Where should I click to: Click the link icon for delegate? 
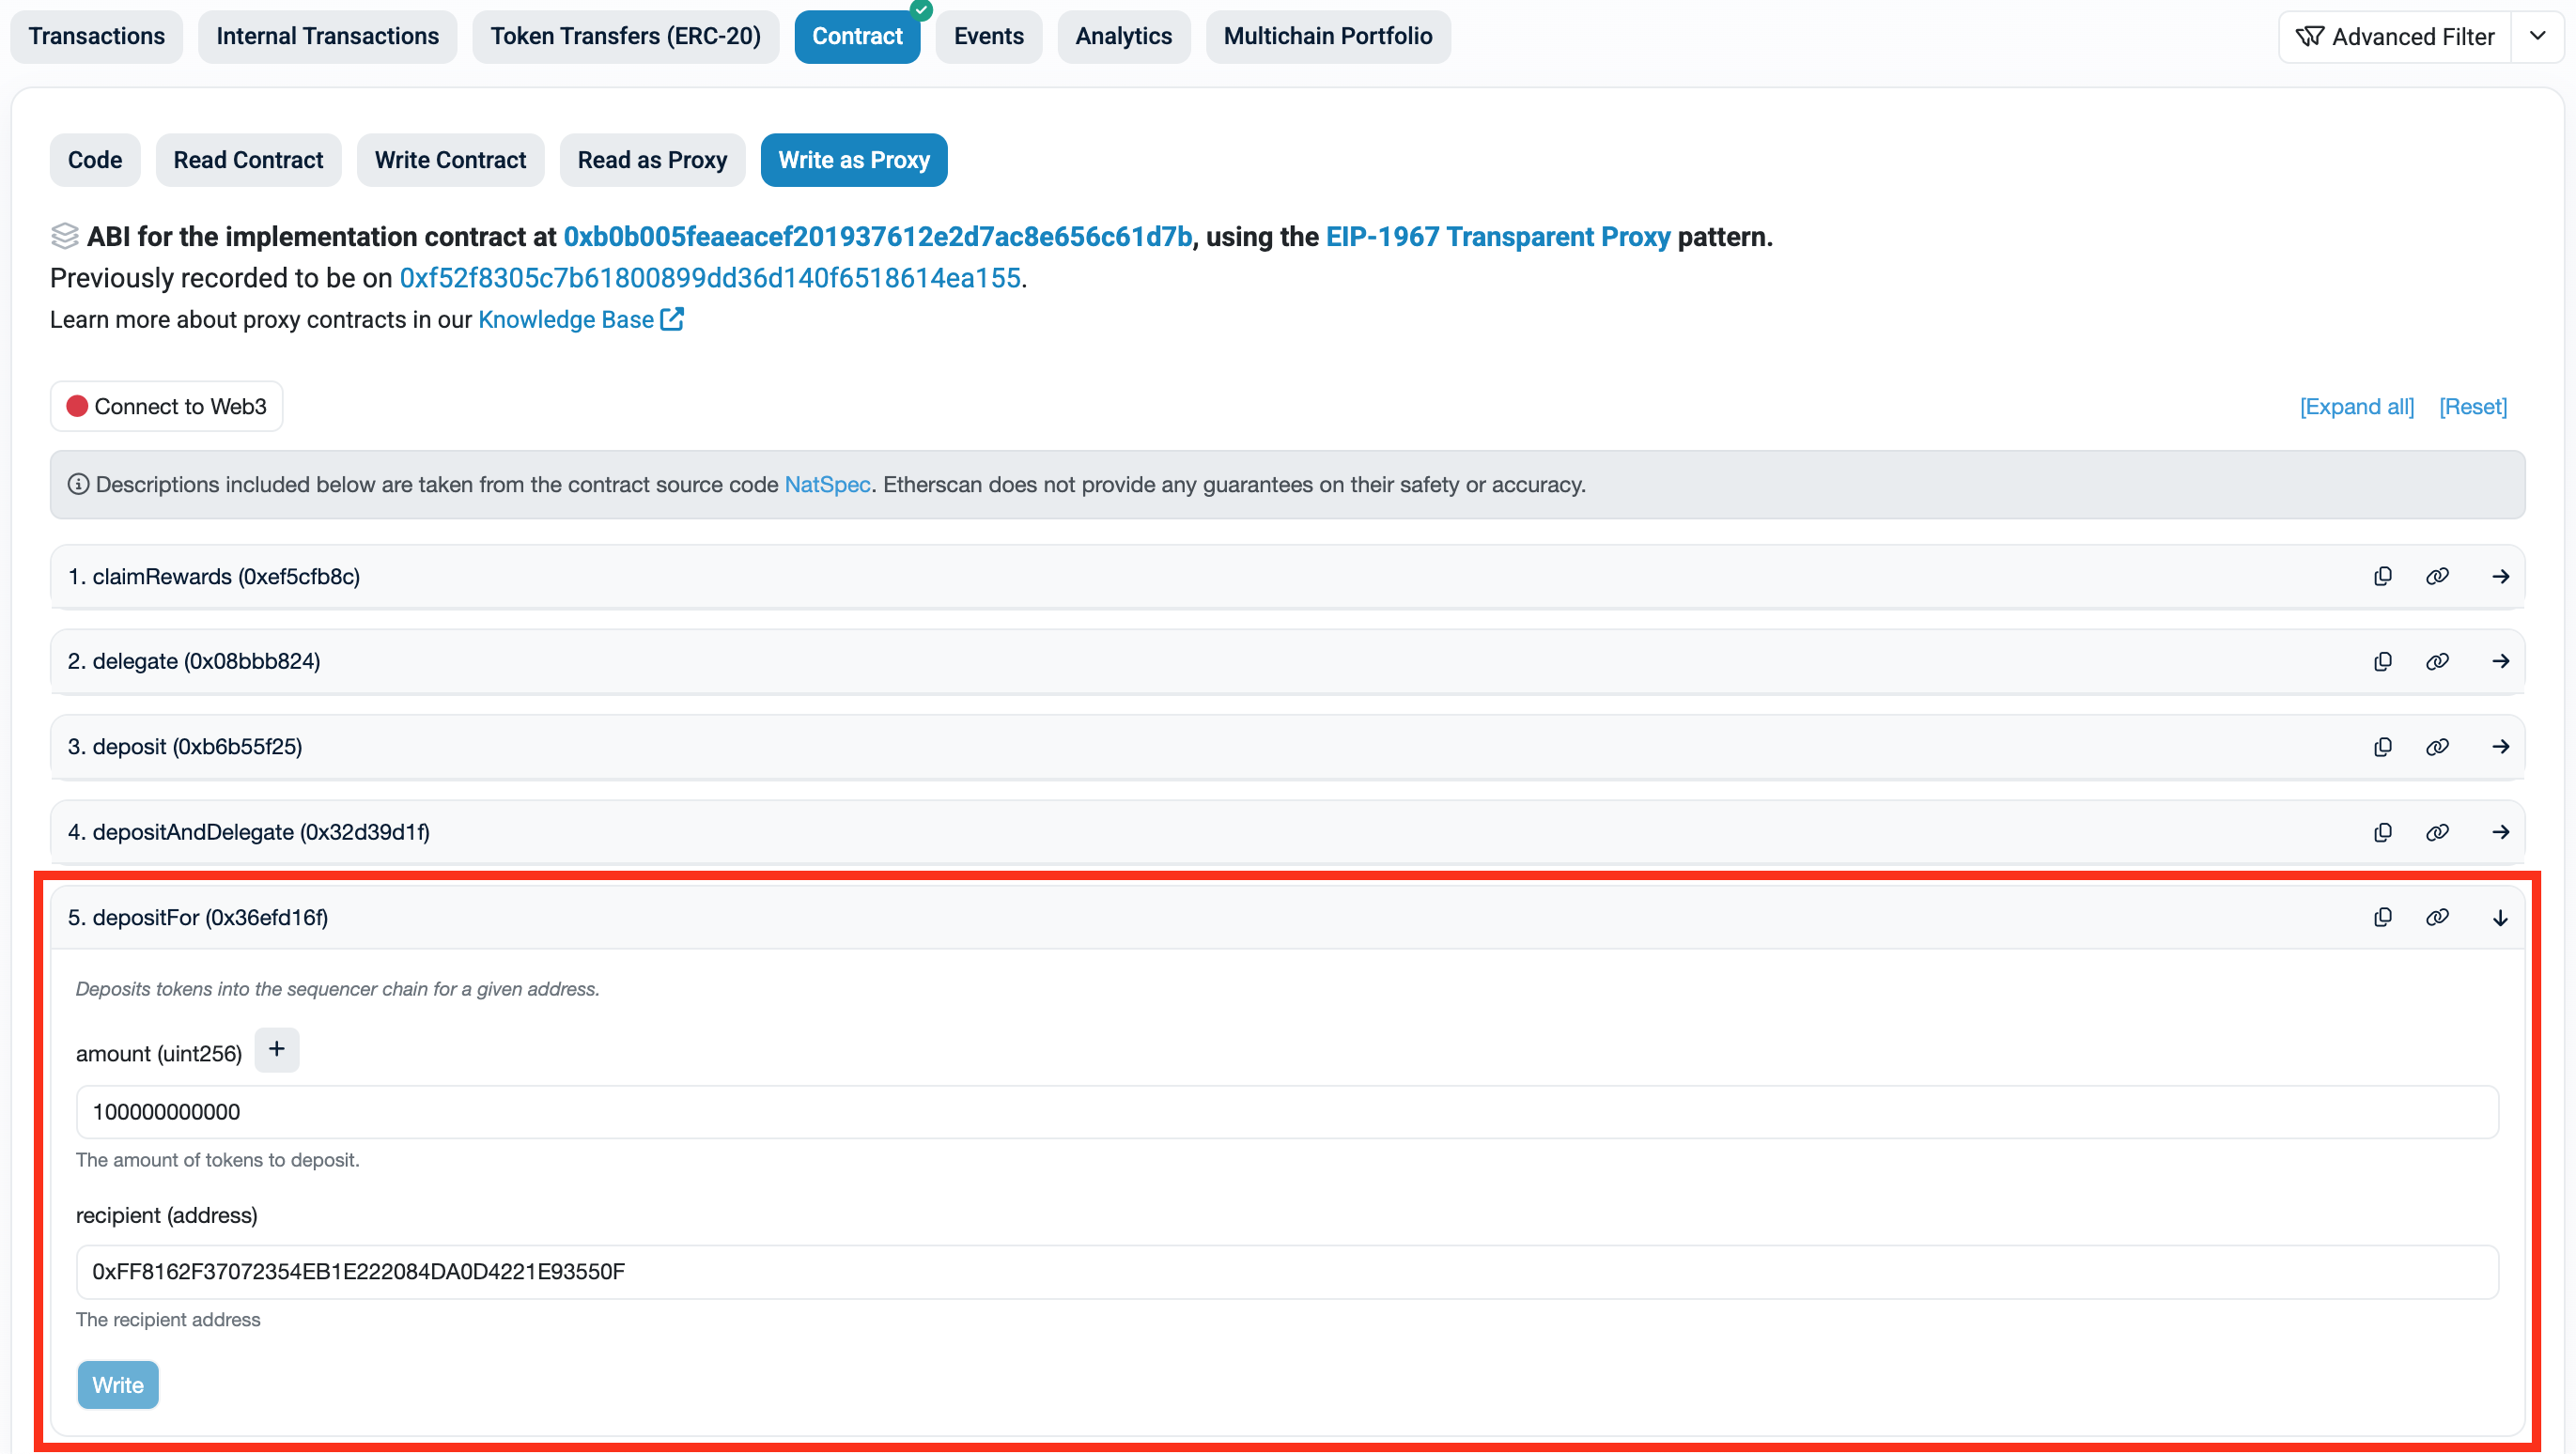tap(2438, 659)
